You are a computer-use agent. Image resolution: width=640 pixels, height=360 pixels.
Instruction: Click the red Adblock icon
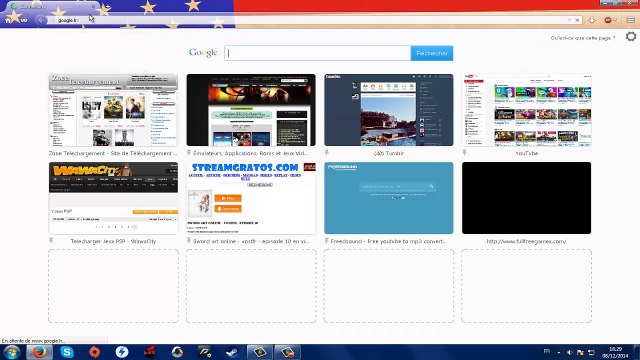(608, 20)
